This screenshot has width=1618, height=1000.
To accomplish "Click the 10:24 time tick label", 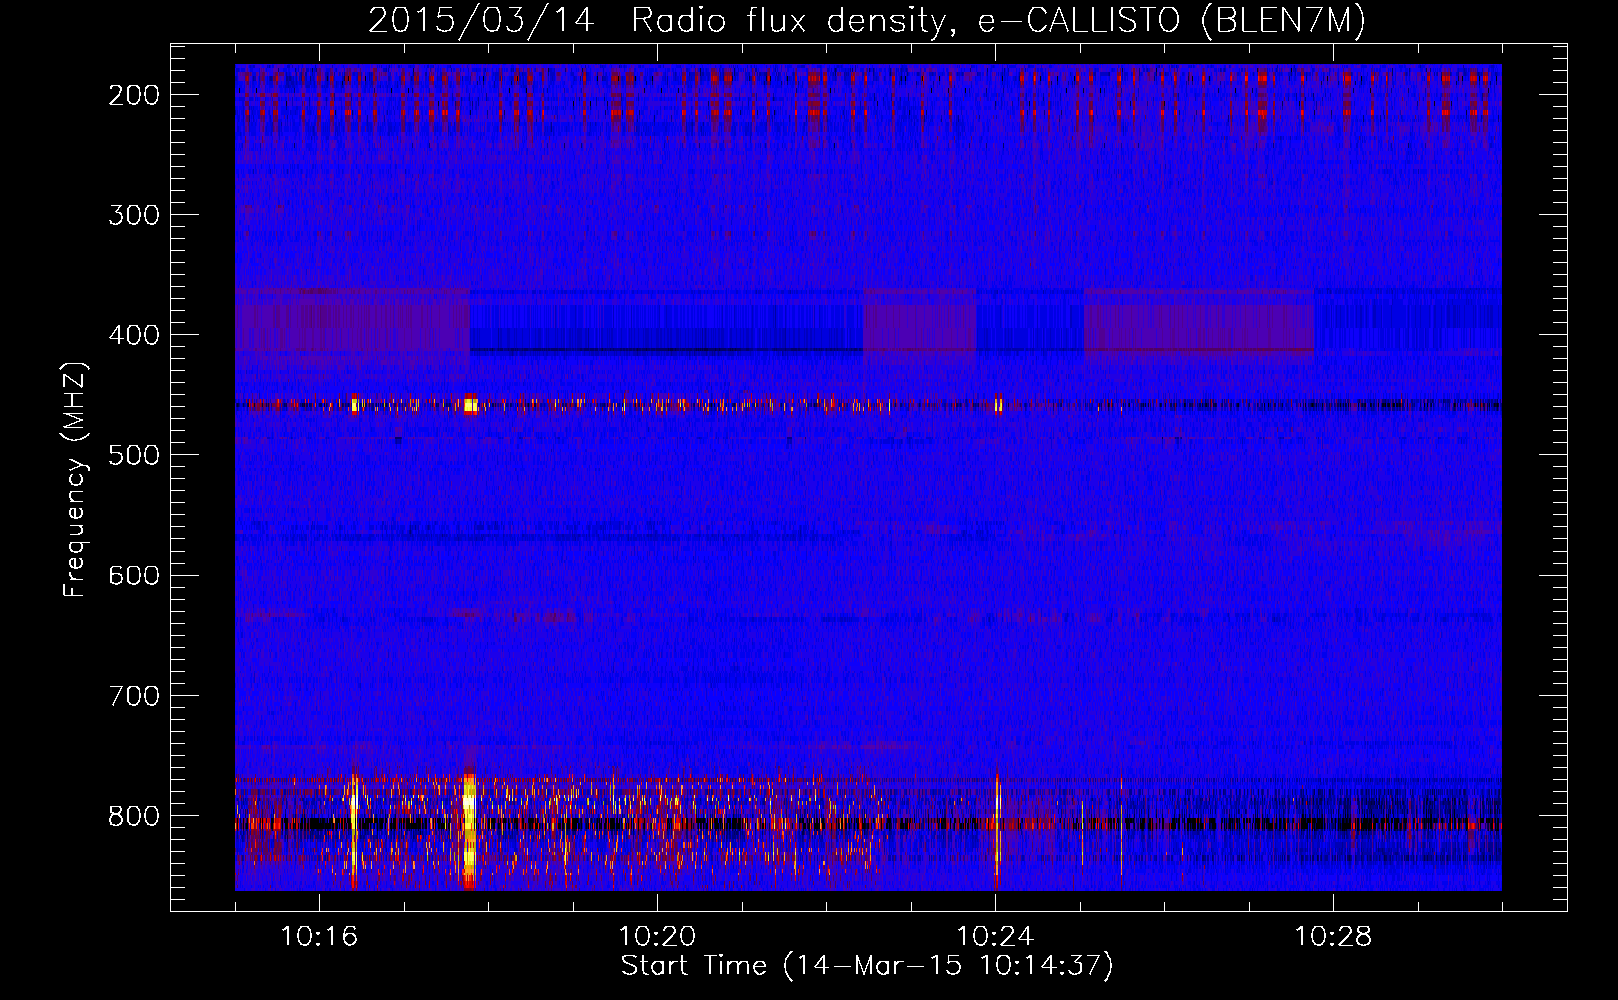I will point(995,937).
